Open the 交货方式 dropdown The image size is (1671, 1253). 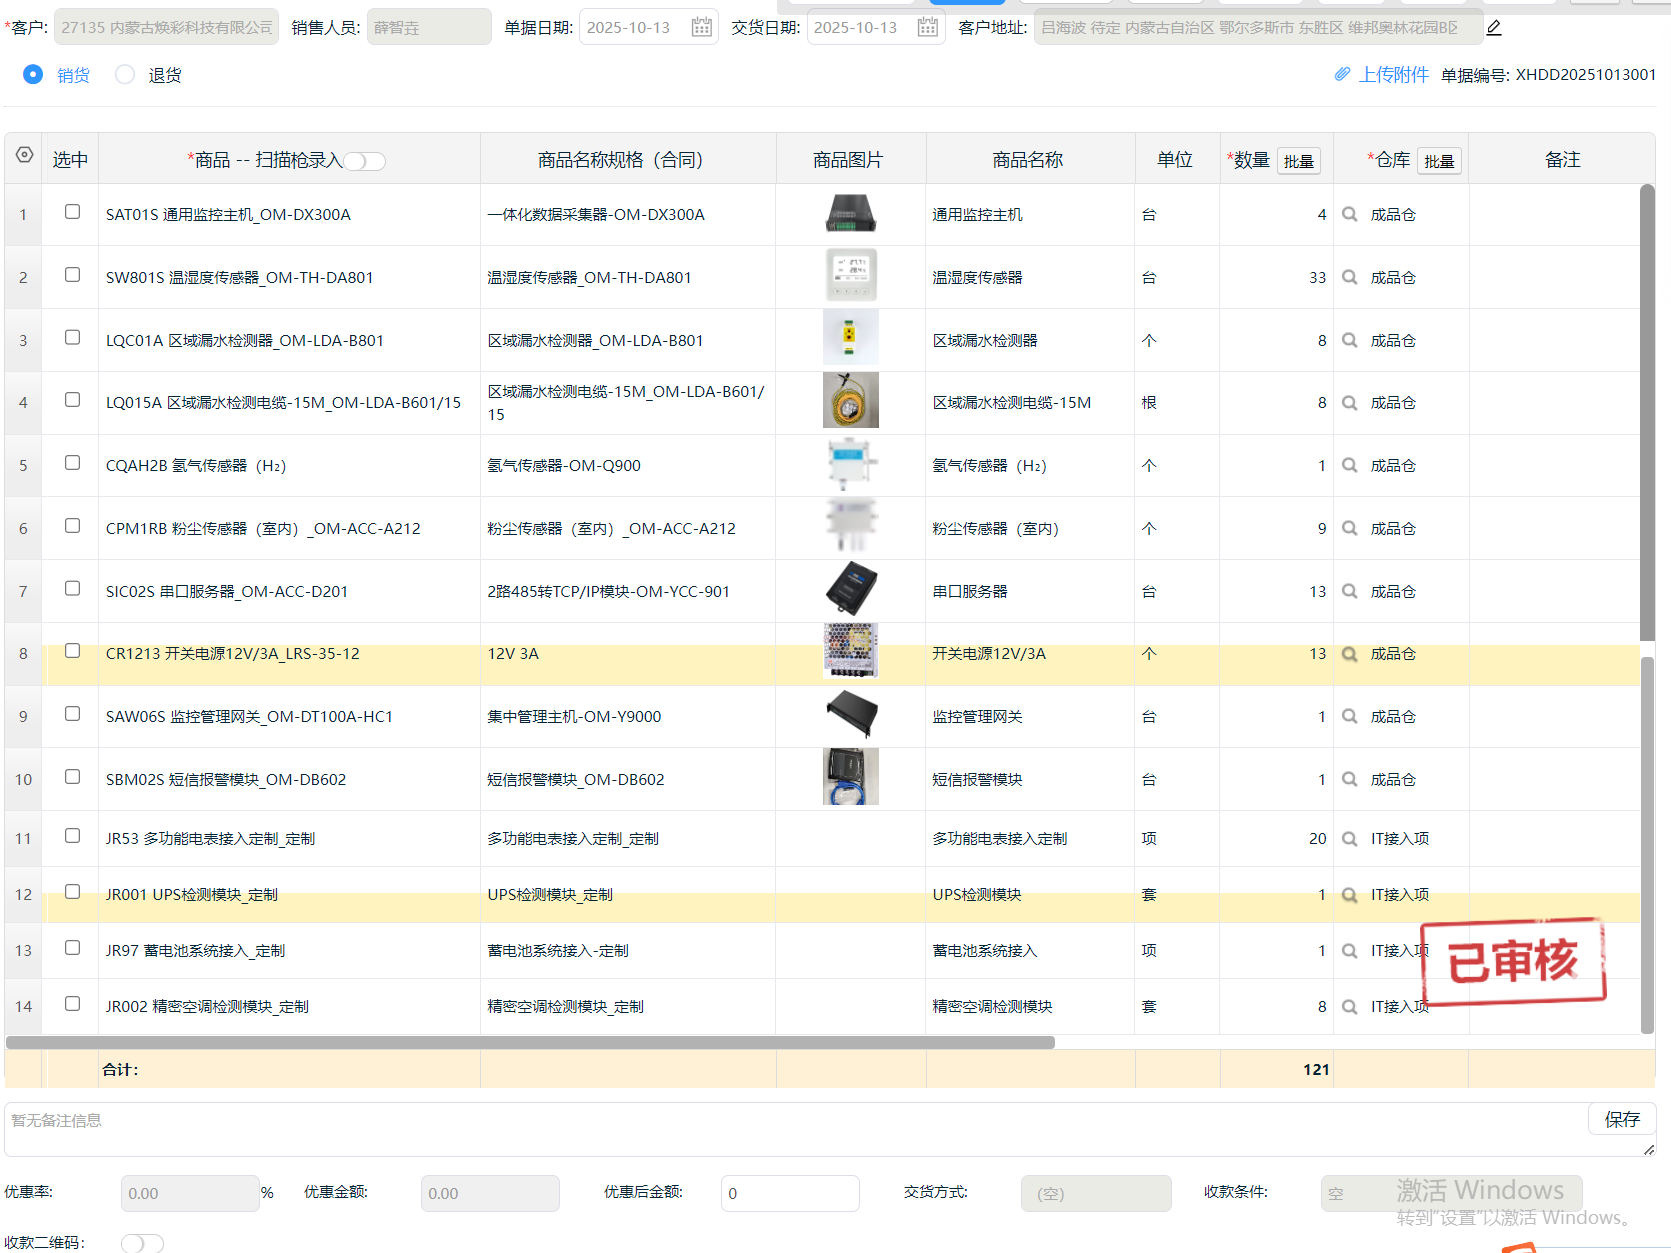click(1095, 1193)
